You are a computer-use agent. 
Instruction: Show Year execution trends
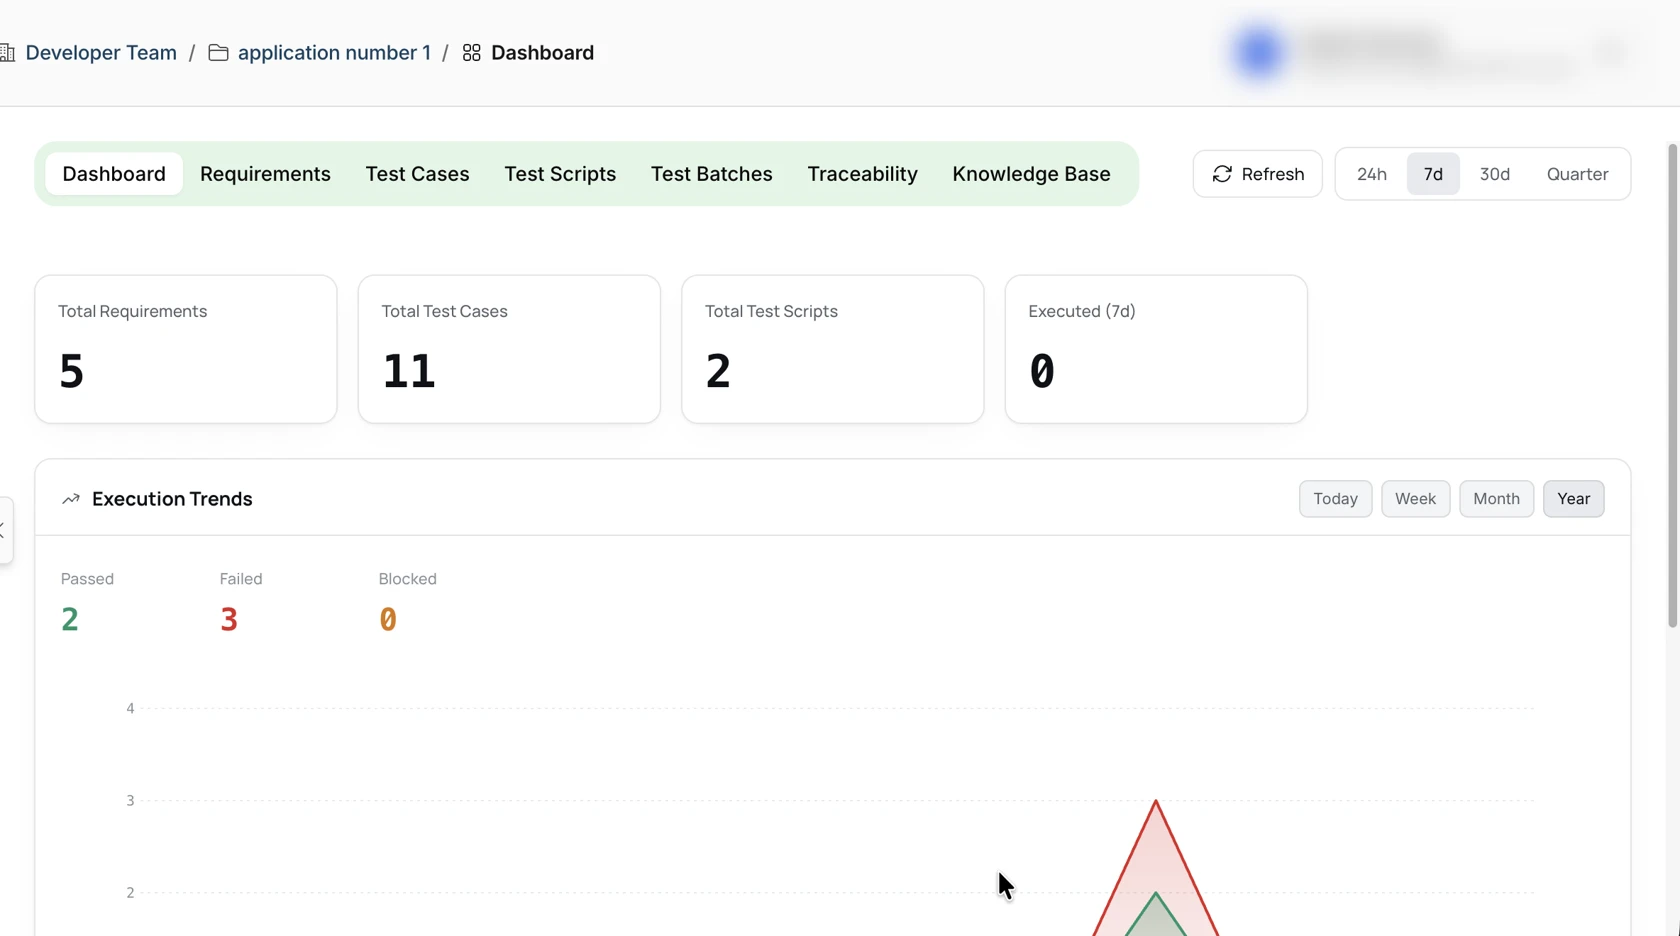[x=1573, y=499]
